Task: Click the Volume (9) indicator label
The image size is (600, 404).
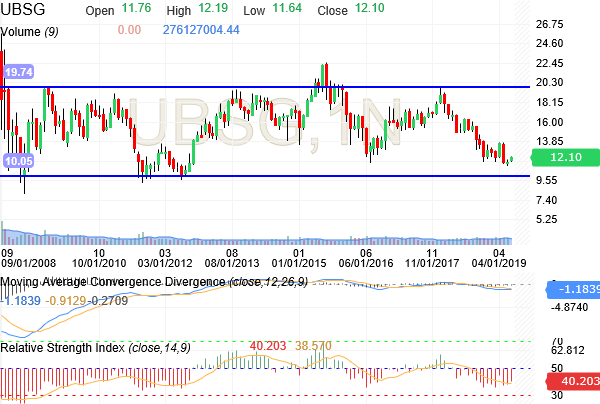Action: point(29,31)
